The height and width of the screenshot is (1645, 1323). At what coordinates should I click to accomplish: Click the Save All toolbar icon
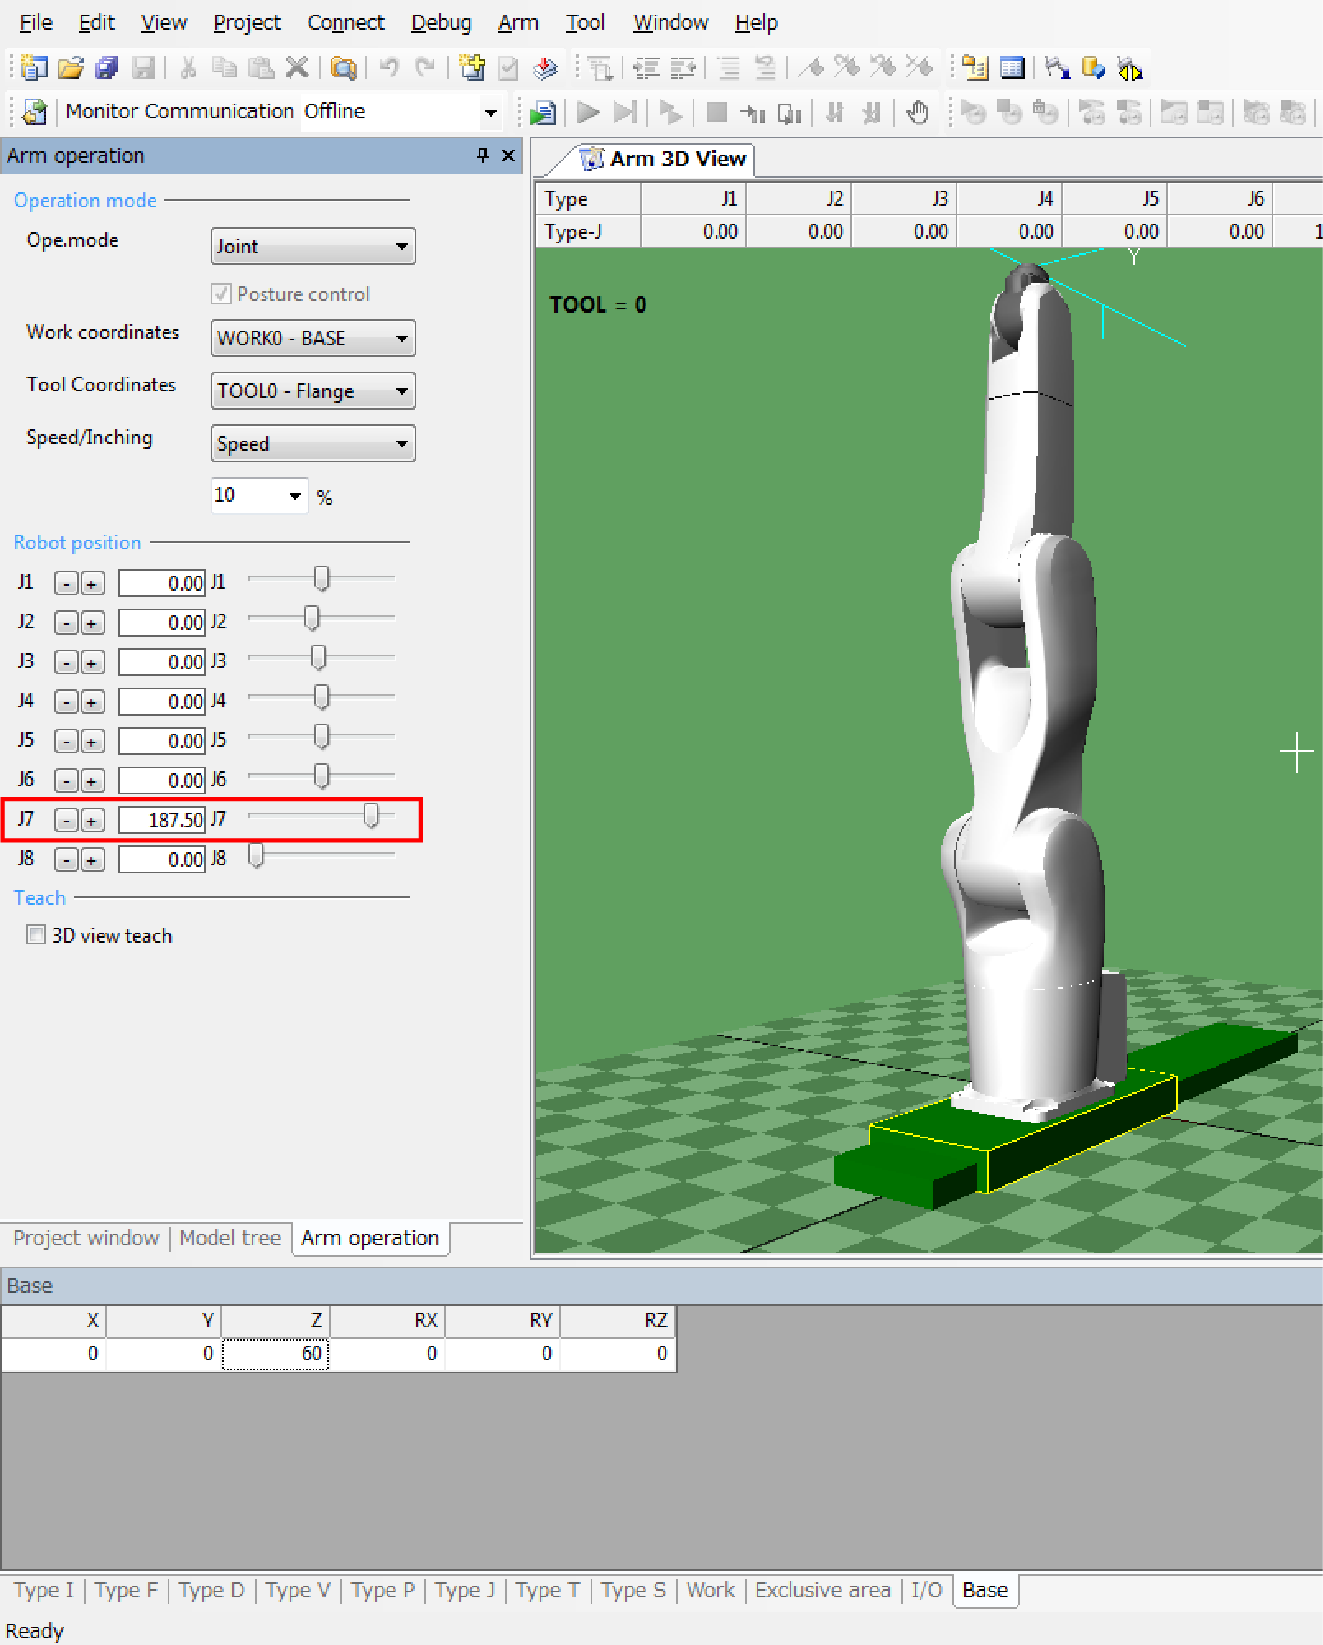pyautogui.click(x=106, y=68)
